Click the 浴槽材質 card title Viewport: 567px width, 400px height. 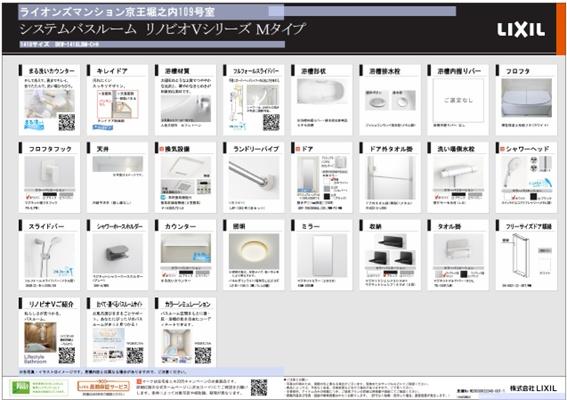177,71
